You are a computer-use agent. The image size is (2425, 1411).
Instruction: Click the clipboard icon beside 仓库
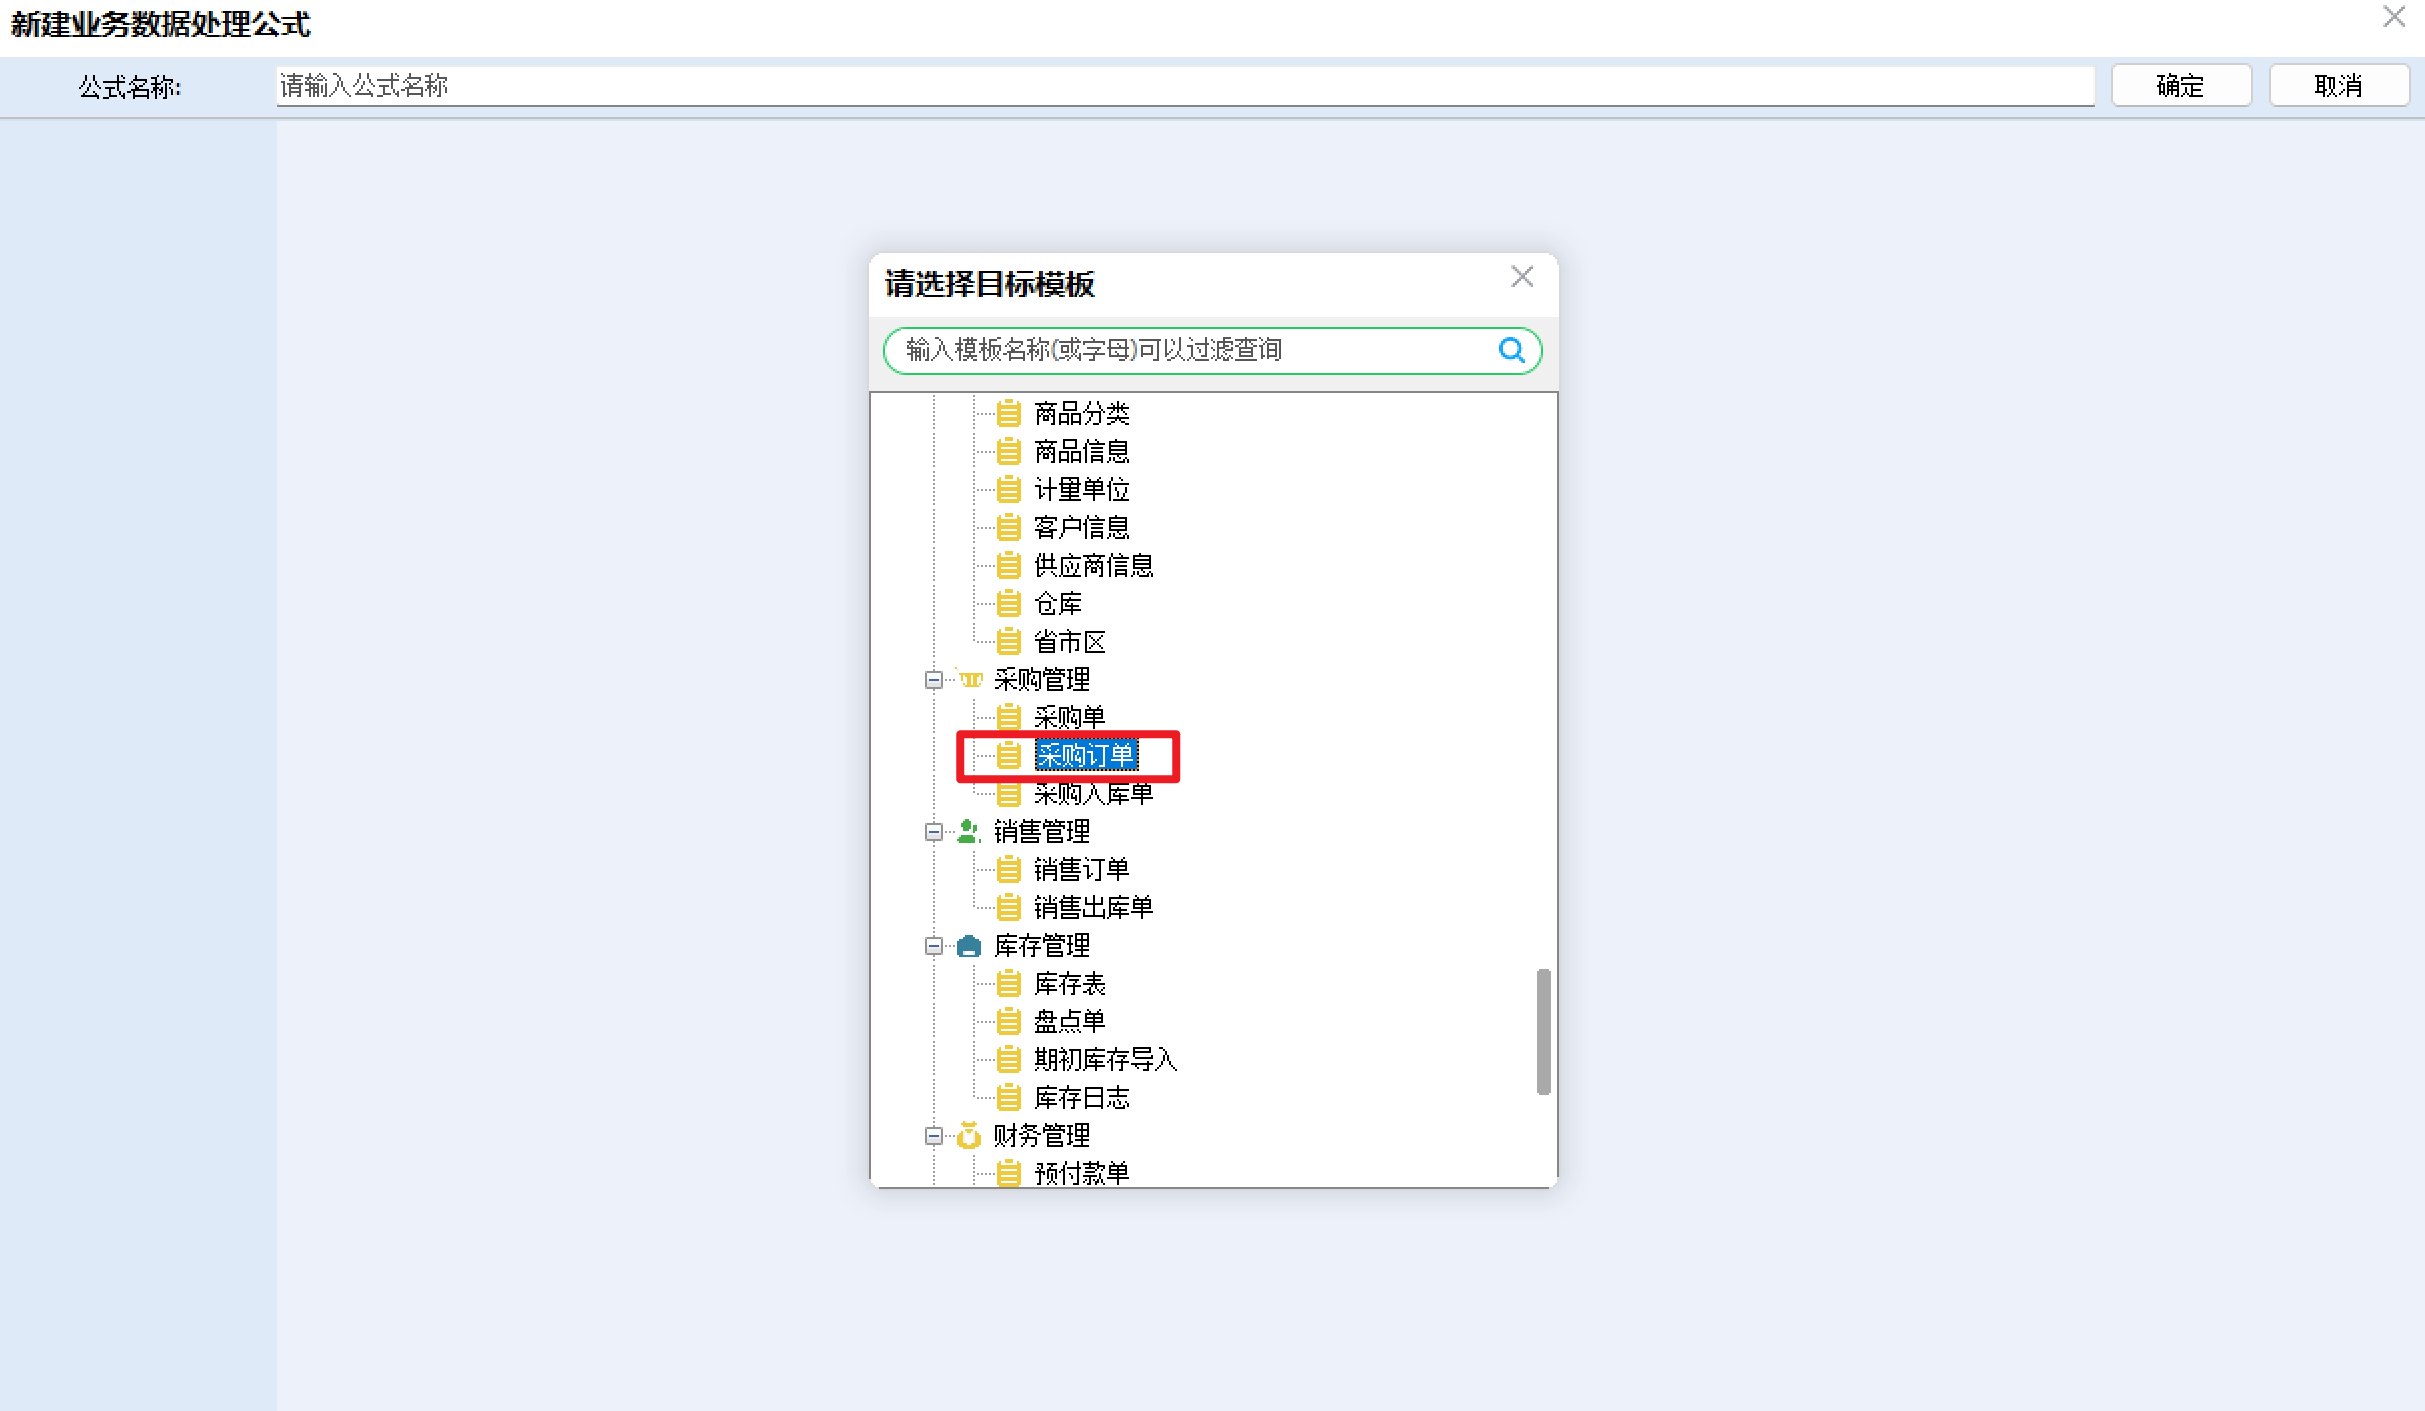click(x=1009, y=603)
